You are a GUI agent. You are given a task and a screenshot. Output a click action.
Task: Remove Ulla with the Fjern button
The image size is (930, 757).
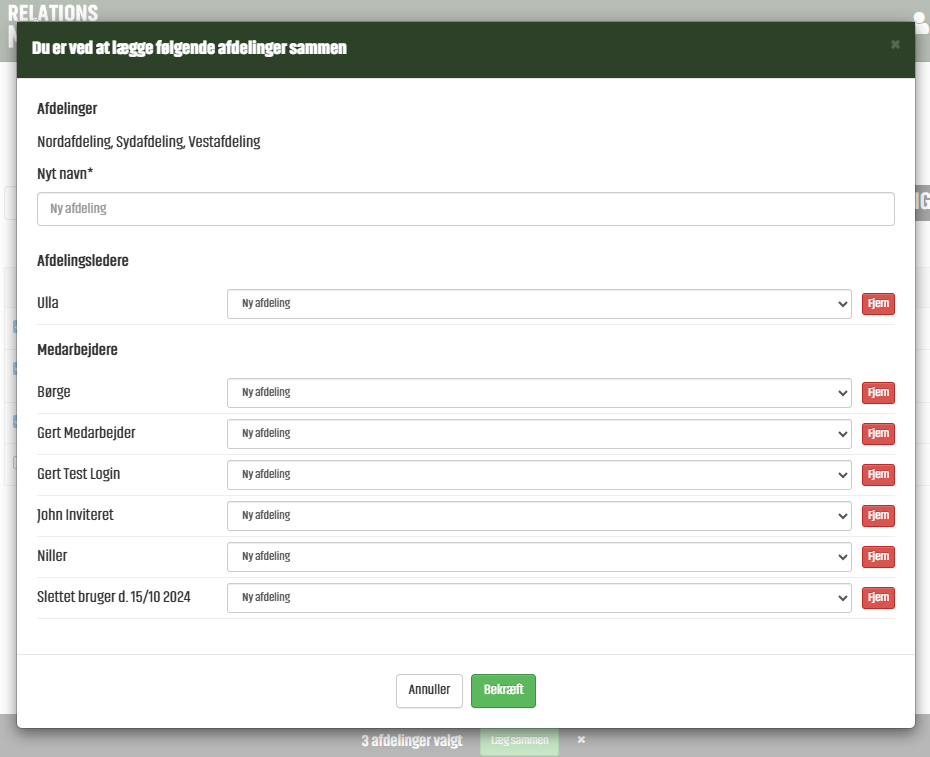click(x=878, y=304)
